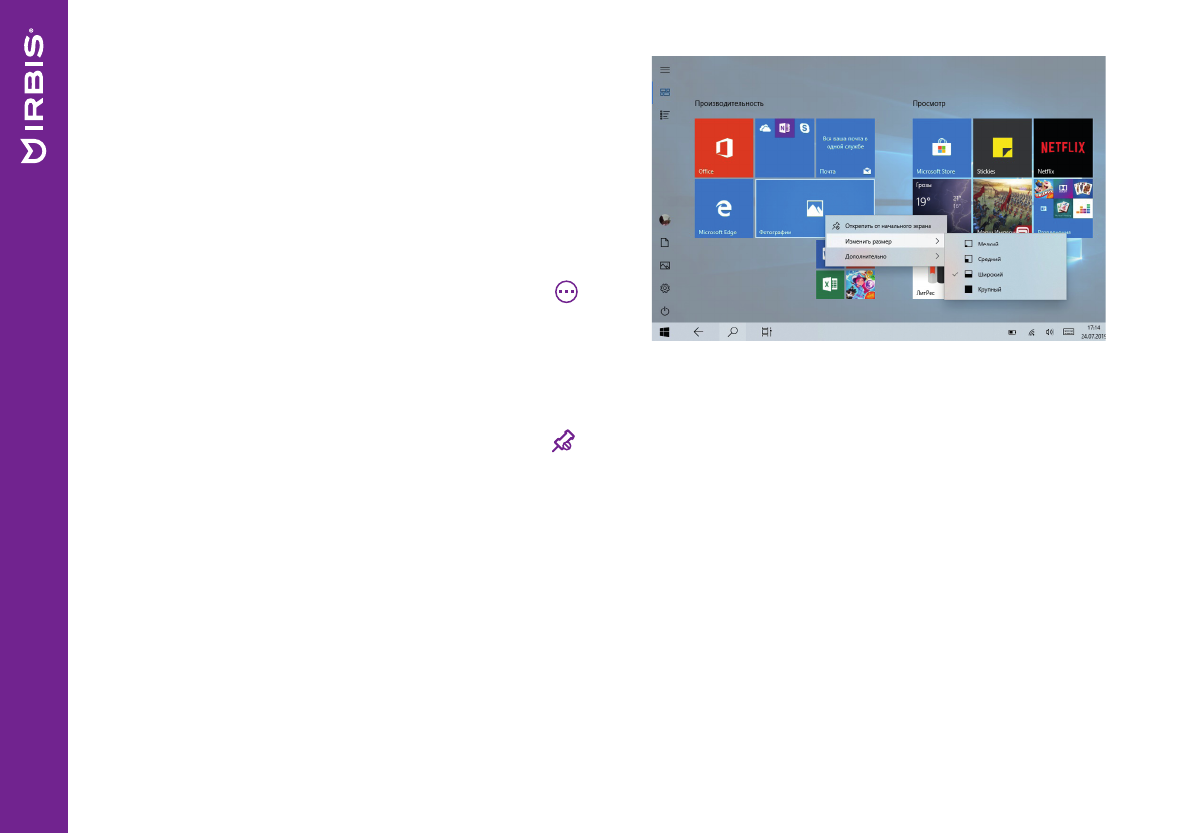Screen dimensions: 1191x833
Task: Expand the Дополнительно submenu chevron
Action: 938,256
